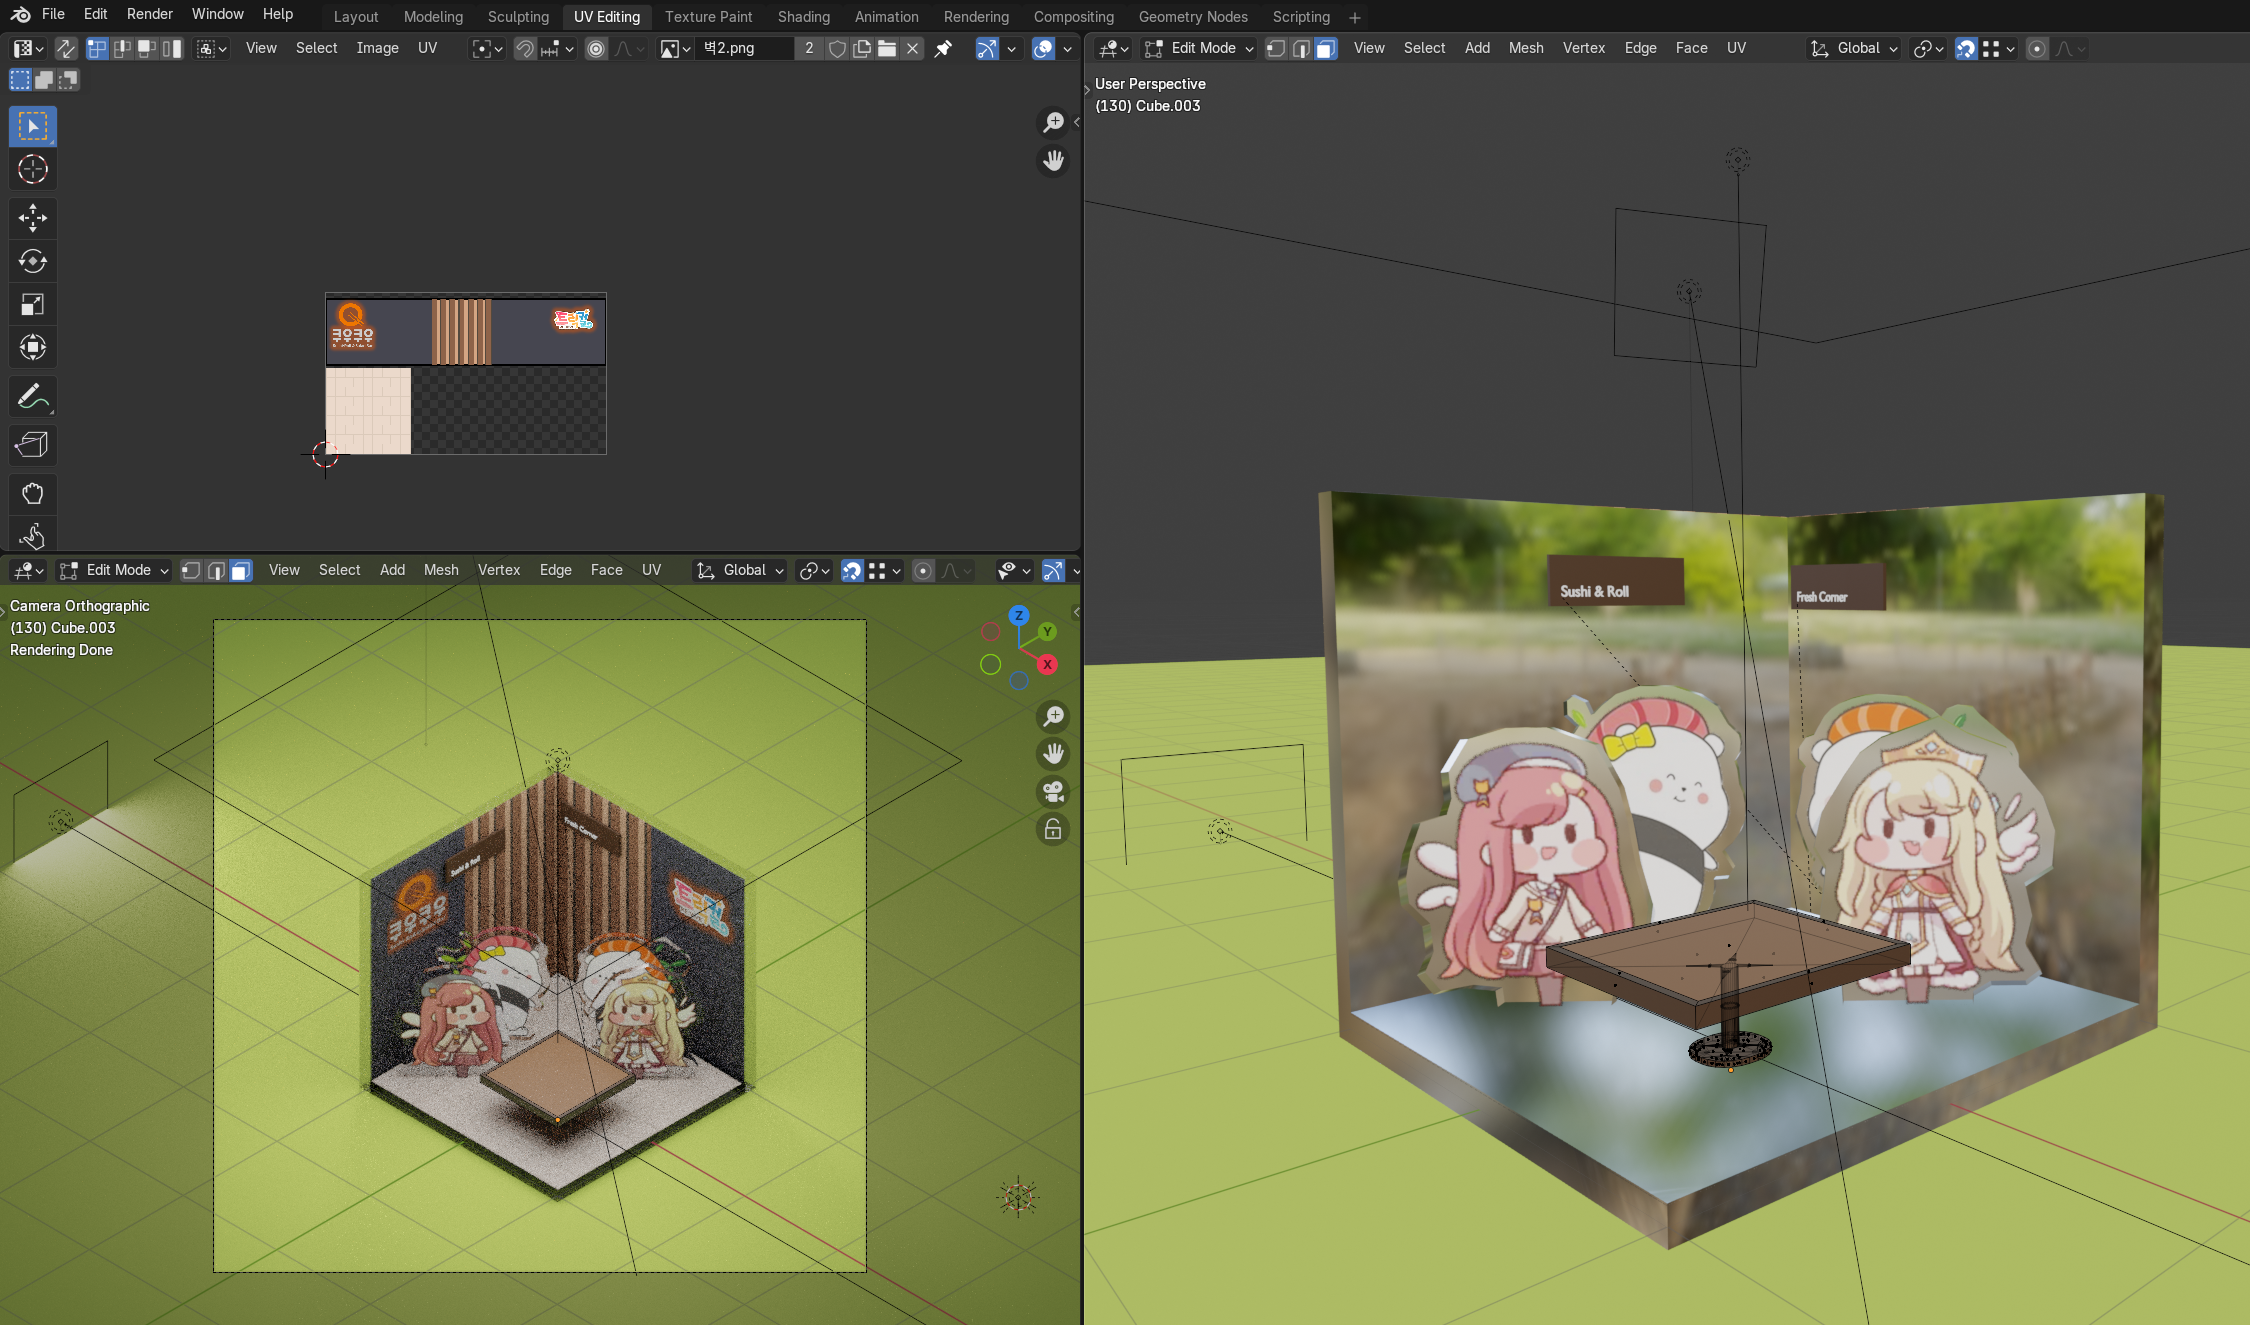Switch to the Shading workspace tab
Viewport: 2250px width, 1325px height.
coord(803,17)
